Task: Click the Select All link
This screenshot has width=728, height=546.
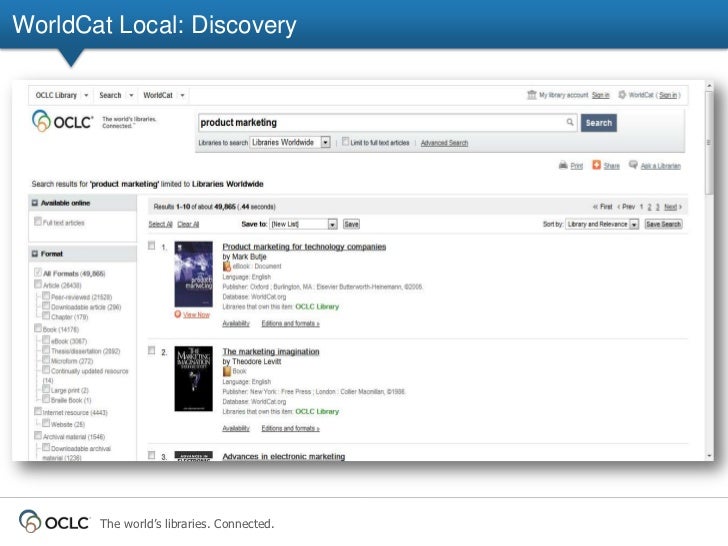Action: point(160,224)
